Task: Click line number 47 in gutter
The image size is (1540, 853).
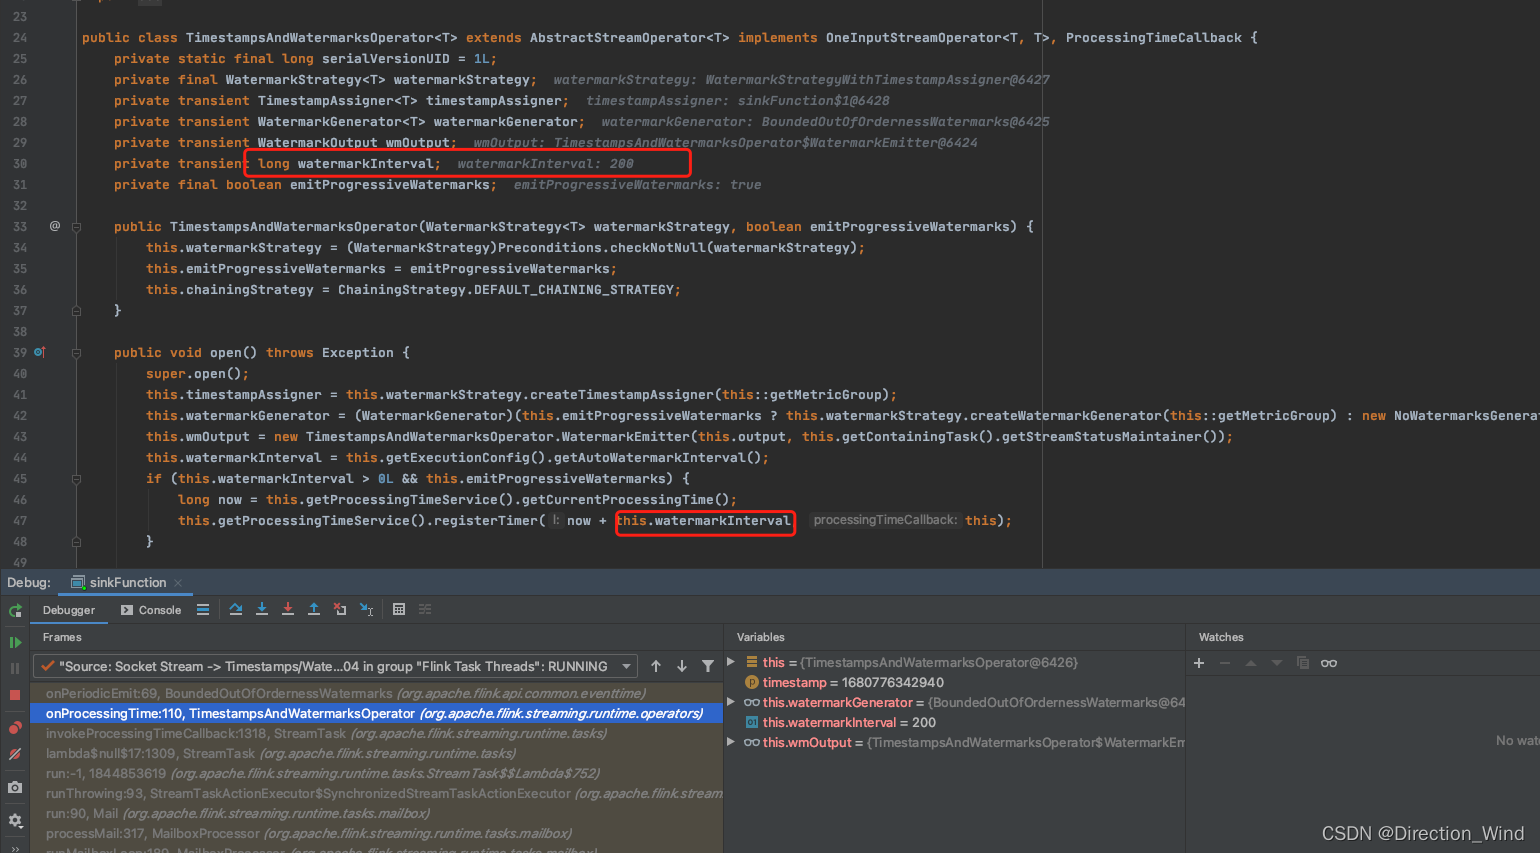Action: (20, 521)
